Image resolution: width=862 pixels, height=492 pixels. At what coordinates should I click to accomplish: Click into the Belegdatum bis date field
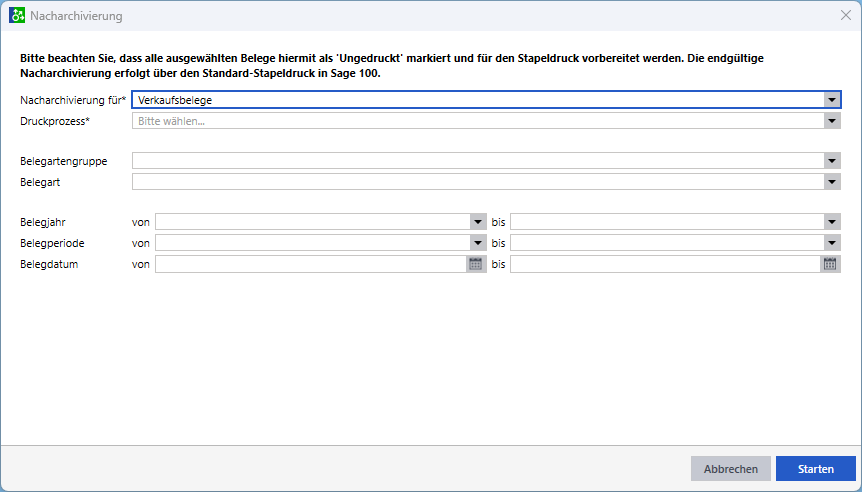tap(665, 264)
